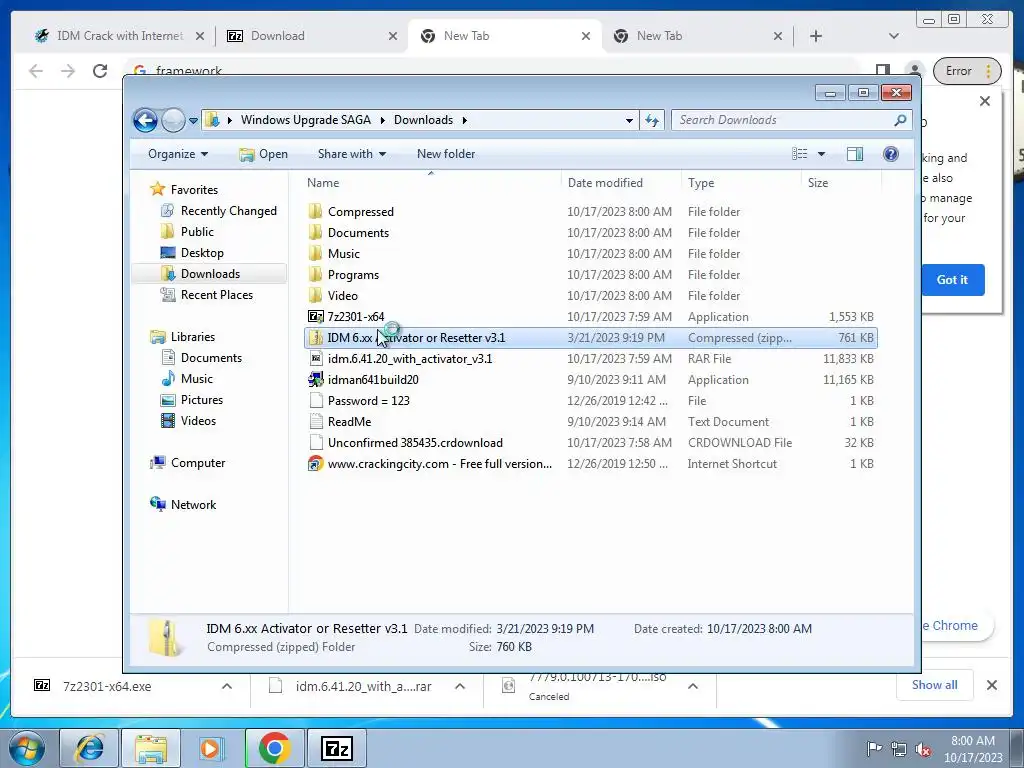Sort by Date modified column
This screenshot has height=768, width=1024.
click(x=620, y=183)
